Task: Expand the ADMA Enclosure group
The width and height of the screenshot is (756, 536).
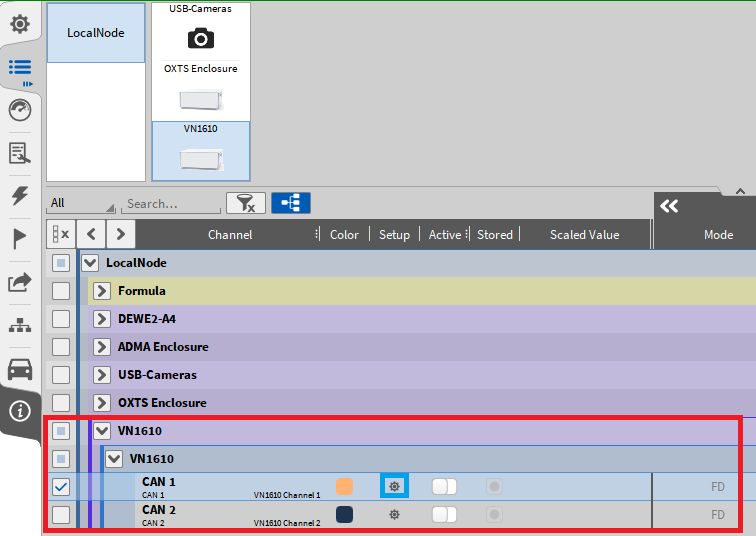Action: coord(101,347)
